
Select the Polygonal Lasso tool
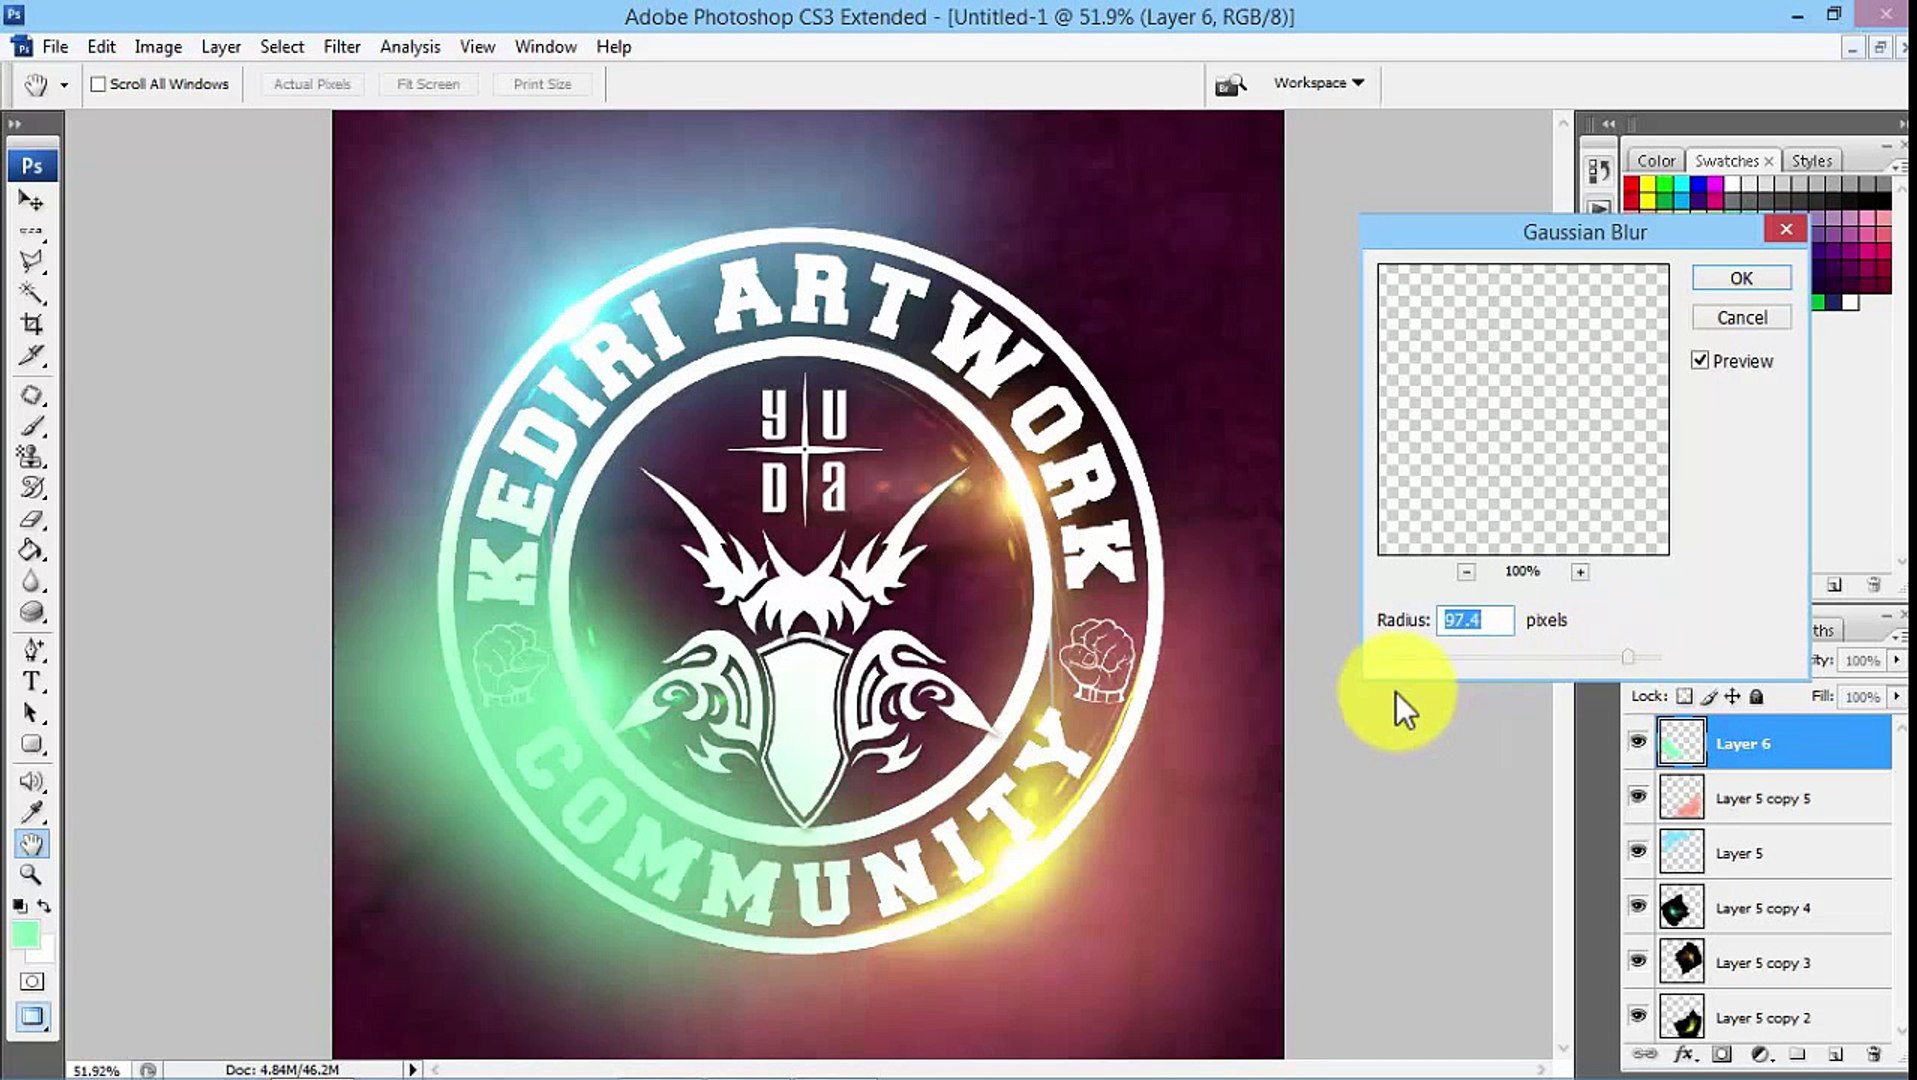click(x=31, y=262)
